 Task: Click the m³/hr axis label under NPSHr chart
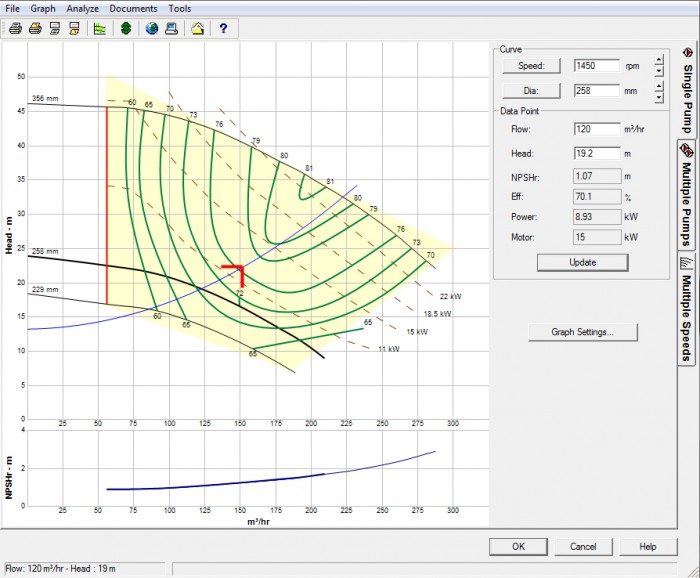point(258,521)
